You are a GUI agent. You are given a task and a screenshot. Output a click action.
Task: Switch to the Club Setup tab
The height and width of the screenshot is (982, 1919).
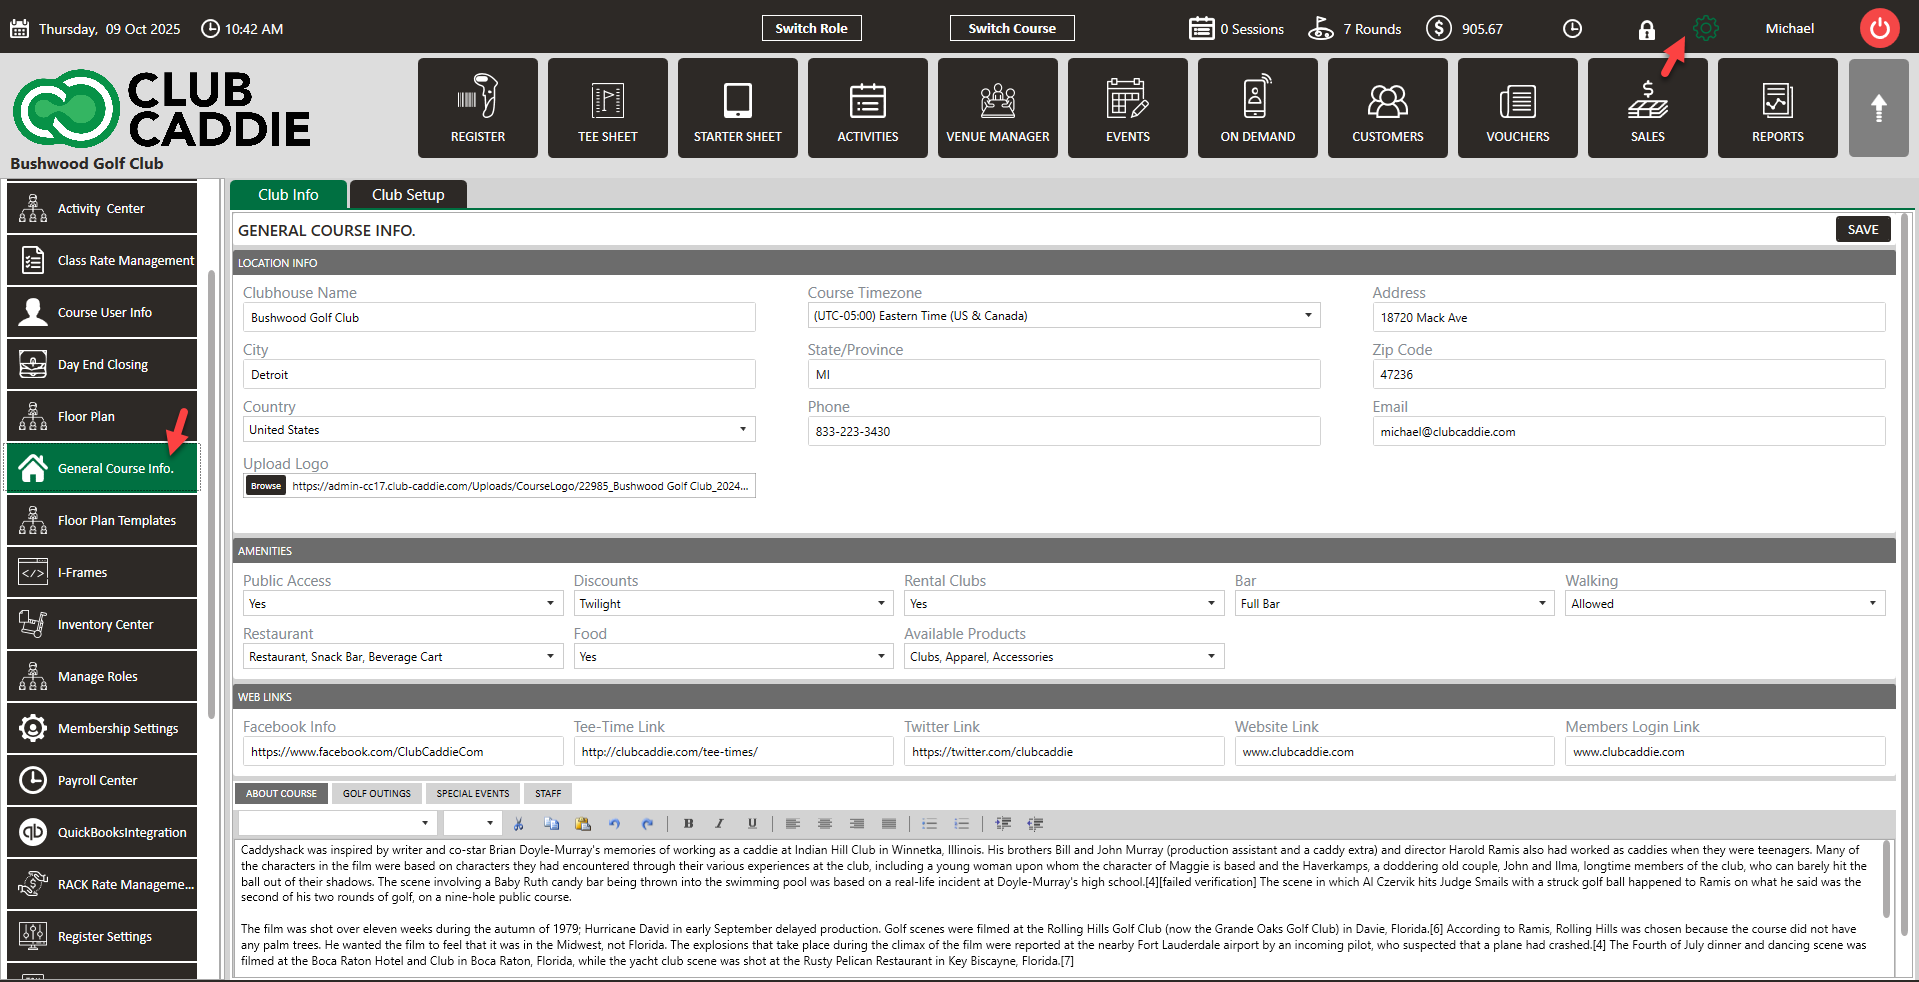(x=408, y=195)
